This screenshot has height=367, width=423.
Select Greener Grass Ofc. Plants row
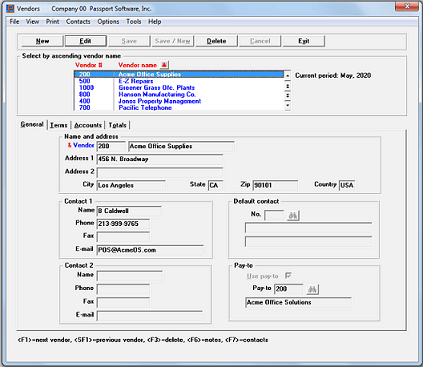coord(179,88)
